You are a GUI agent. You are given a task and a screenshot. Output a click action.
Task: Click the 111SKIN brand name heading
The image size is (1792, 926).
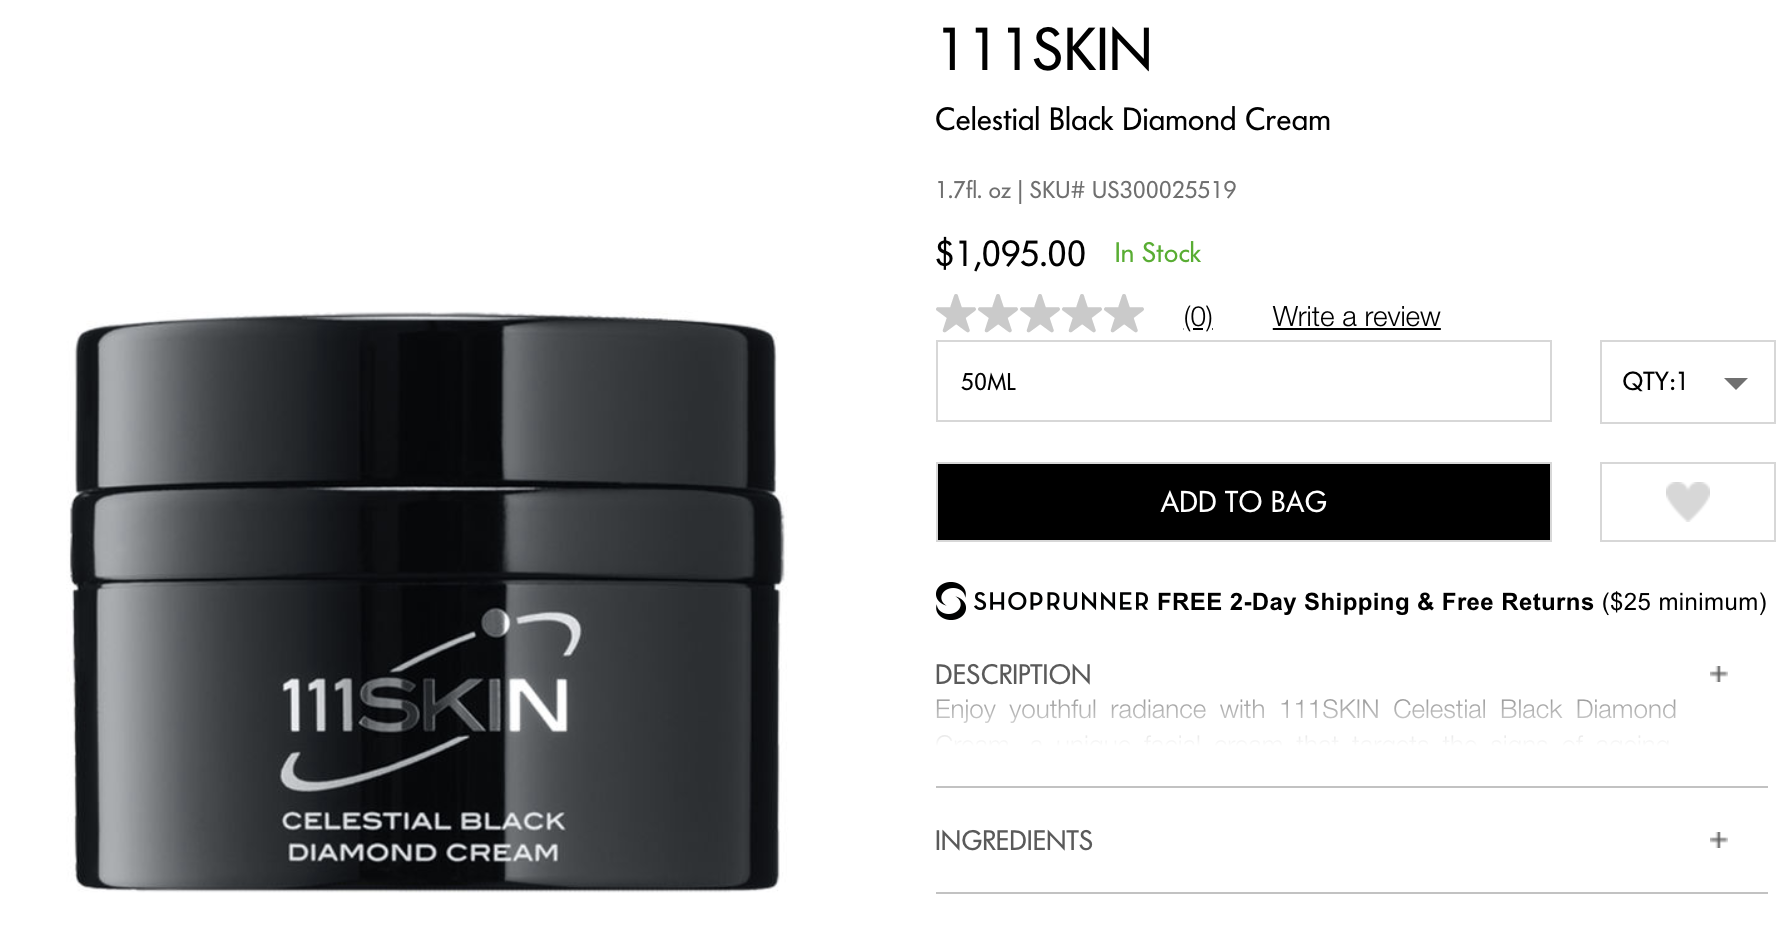1044,49
